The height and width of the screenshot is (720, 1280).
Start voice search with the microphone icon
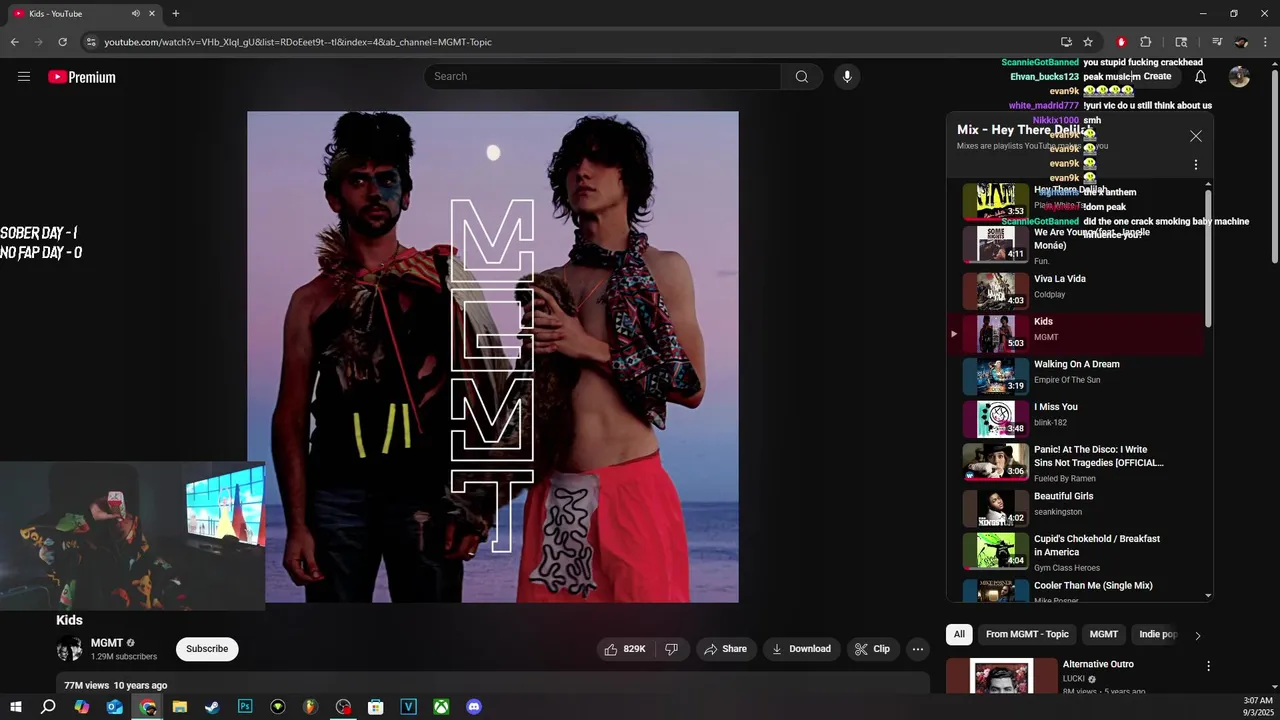point(847,77)
